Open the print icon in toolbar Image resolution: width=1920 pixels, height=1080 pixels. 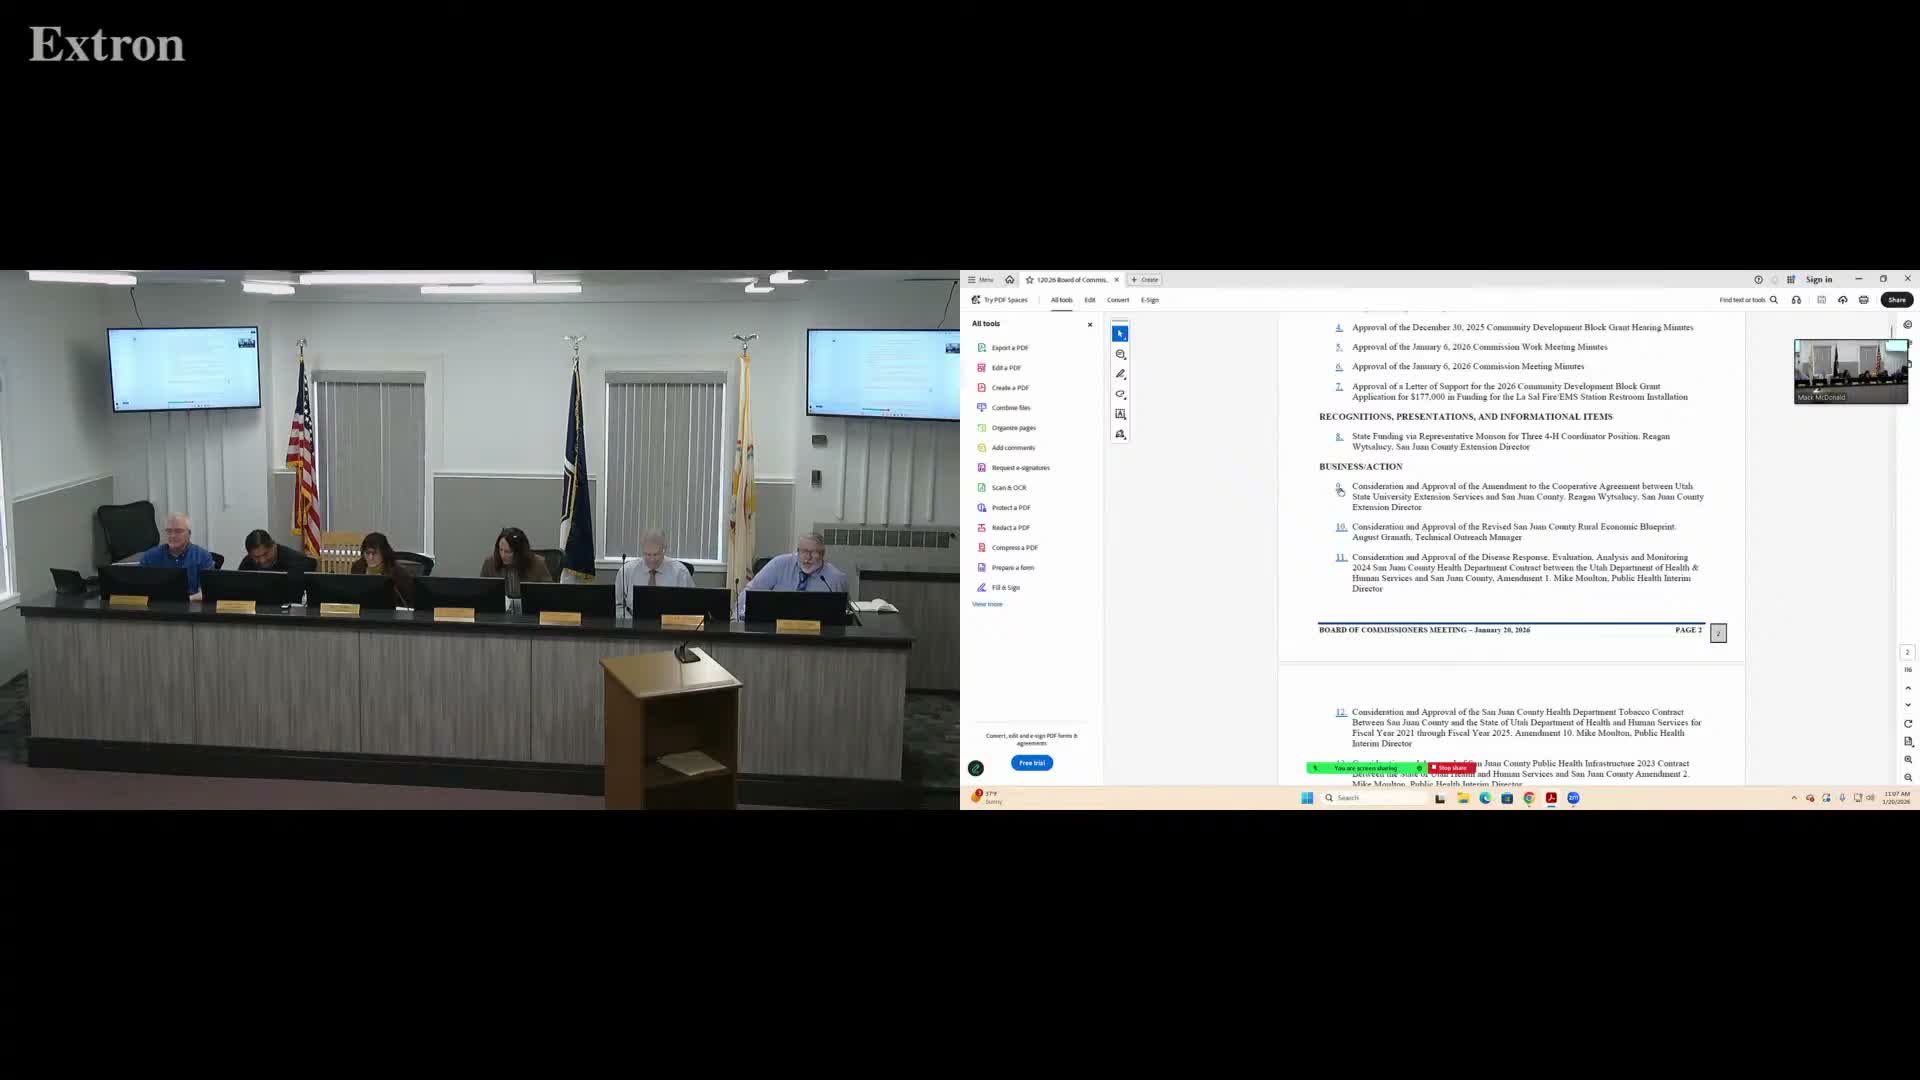pyautogui.click(x=1863, y=300)
